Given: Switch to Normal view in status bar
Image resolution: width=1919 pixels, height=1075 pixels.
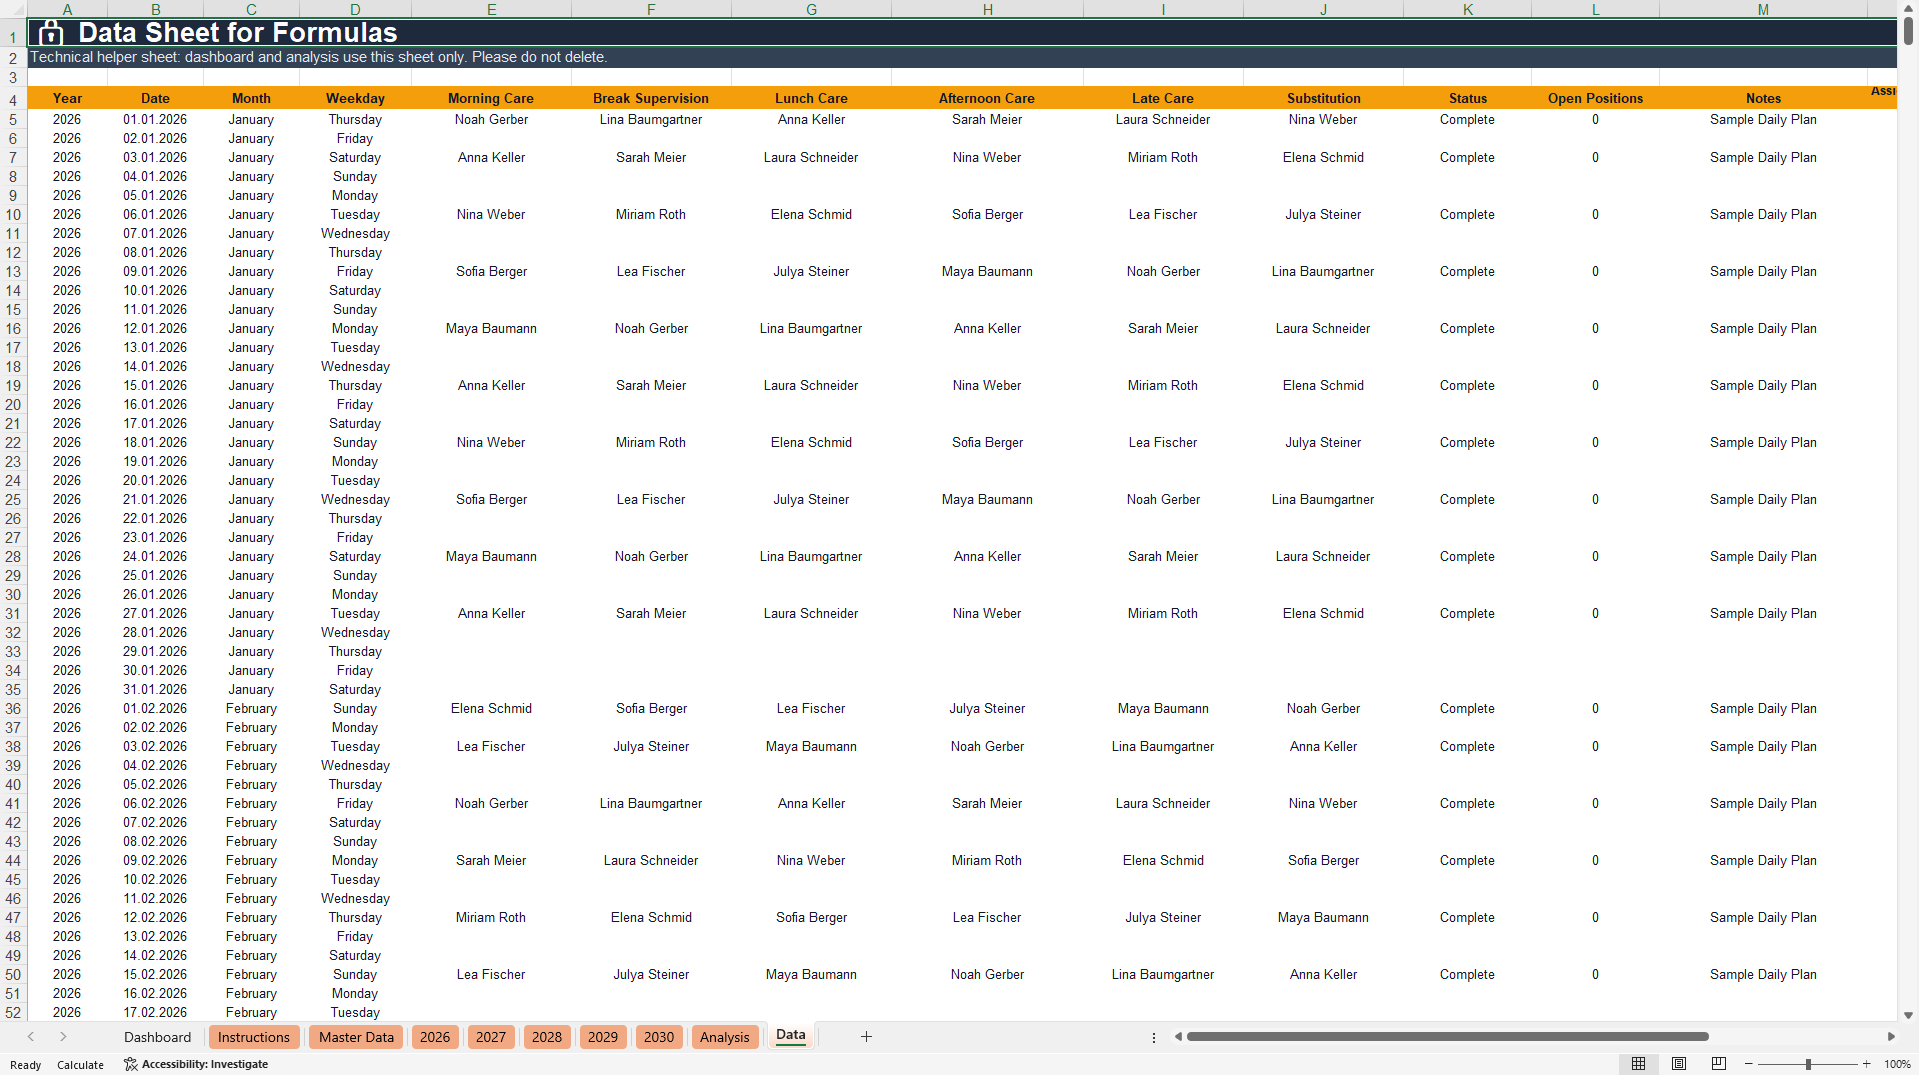Looking at the screenshot, I should (x=1638, y=1064).
